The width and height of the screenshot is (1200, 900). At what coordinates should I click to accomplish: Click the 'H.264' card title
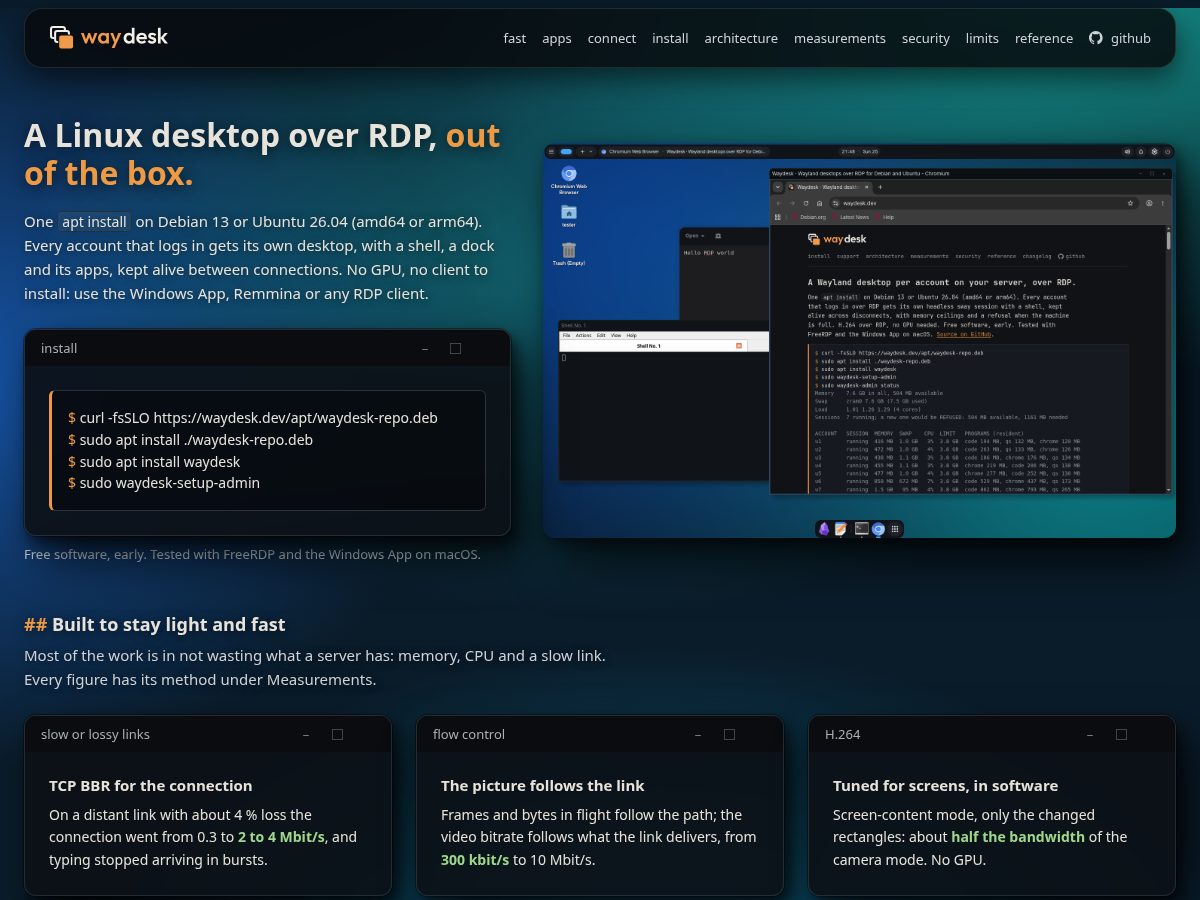tap(842, 735)
